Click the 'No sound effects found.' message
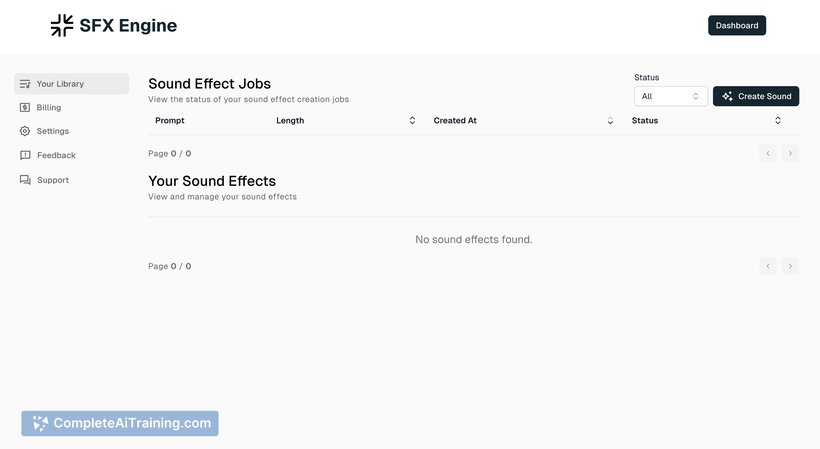The width and height of the screenshot is (820, 449). tap(474, 239)
